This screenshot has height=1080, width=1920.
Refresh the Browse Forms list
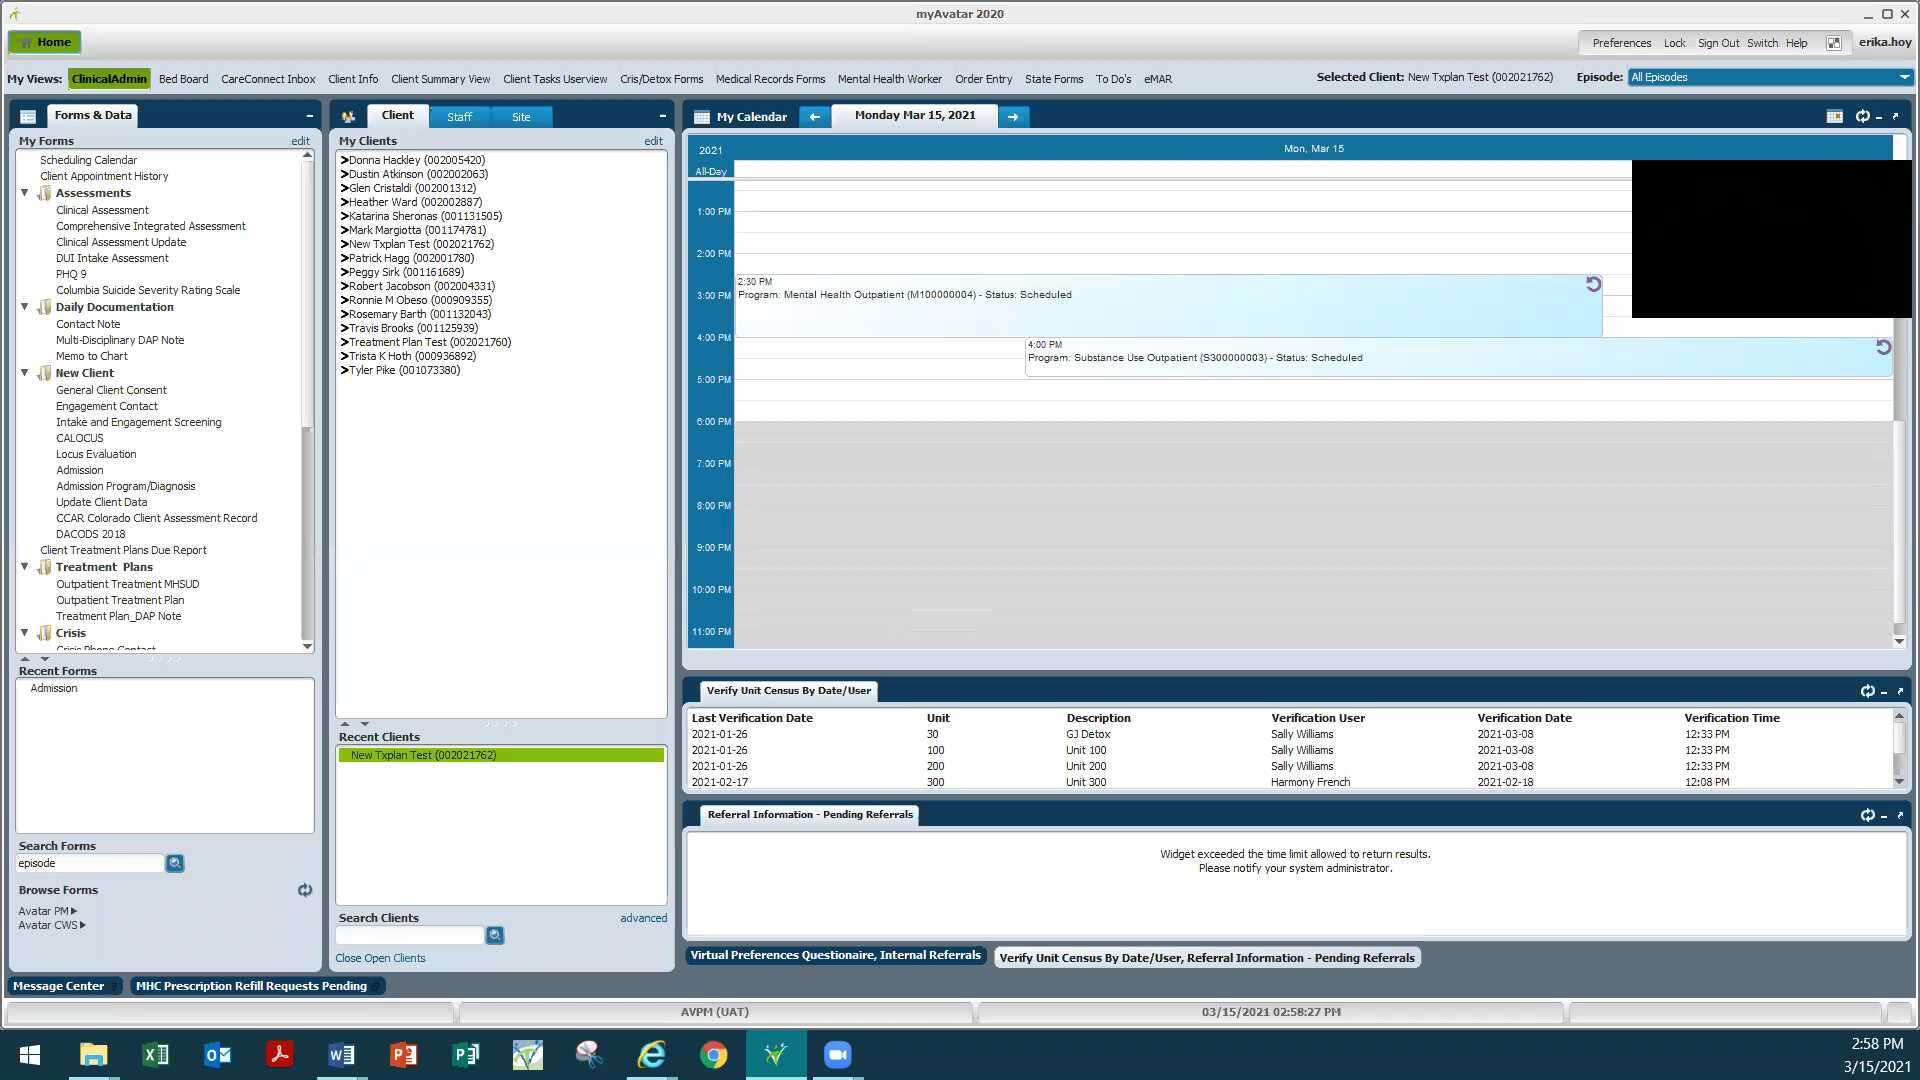(305, 890)
